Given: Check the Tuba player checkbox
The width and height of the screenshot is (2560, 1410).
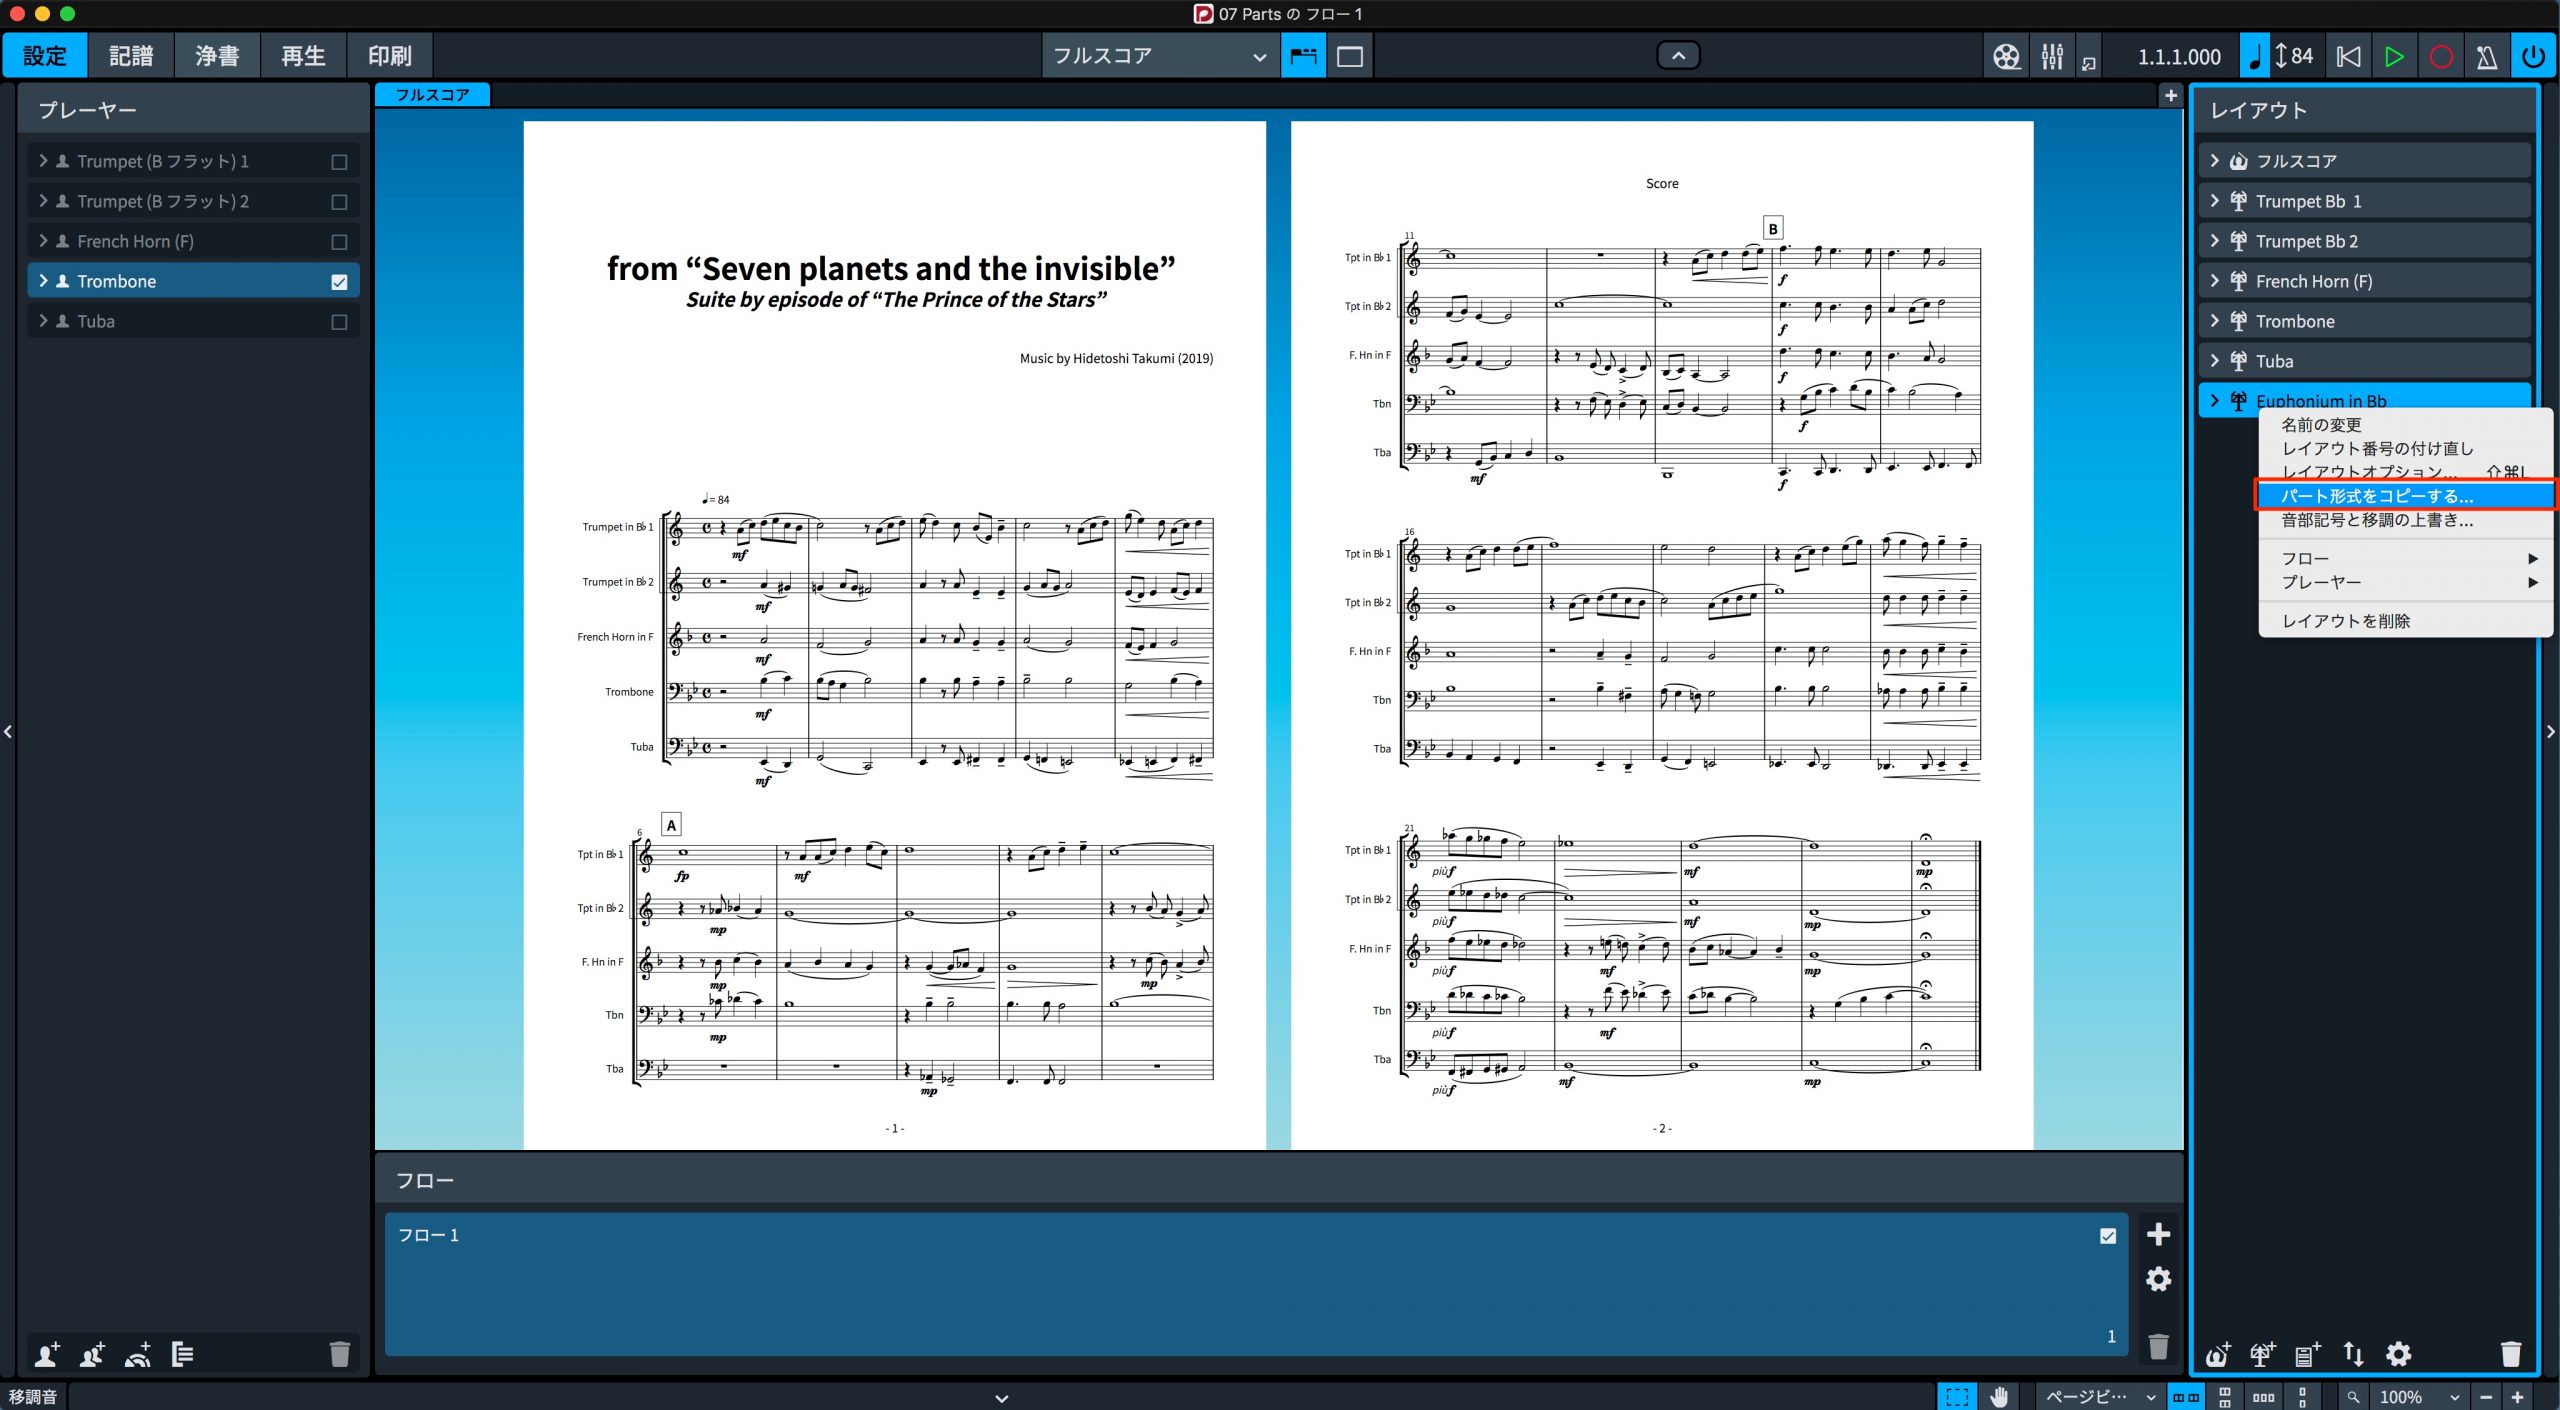Looking at the screenshot, I should pyautogui.click(x=339, y=322).
